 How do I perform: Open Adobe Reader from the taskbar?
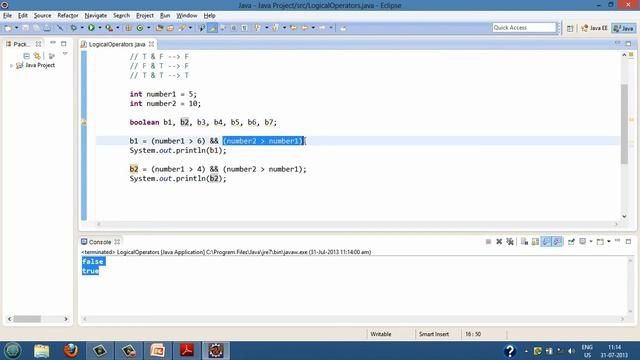tap(187, 351)
